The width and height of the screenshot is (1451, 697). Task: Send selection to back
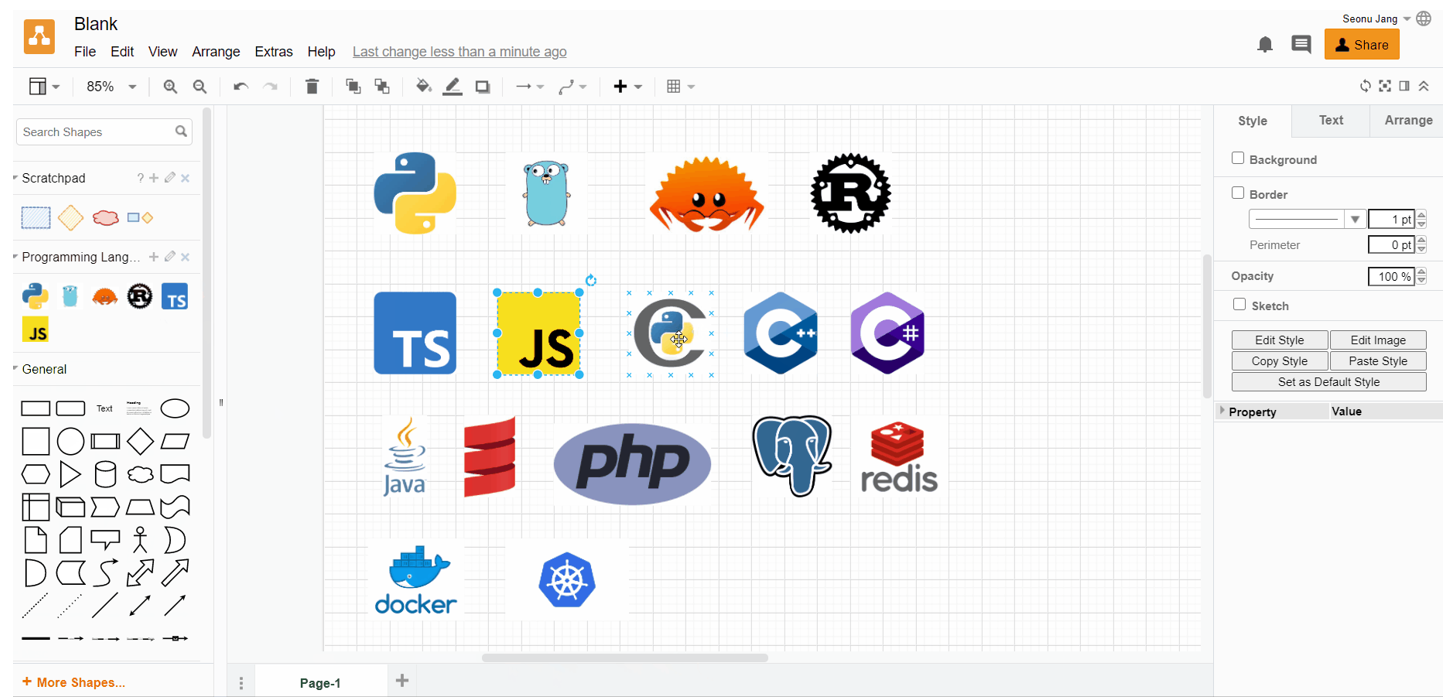tap(382, 87)
